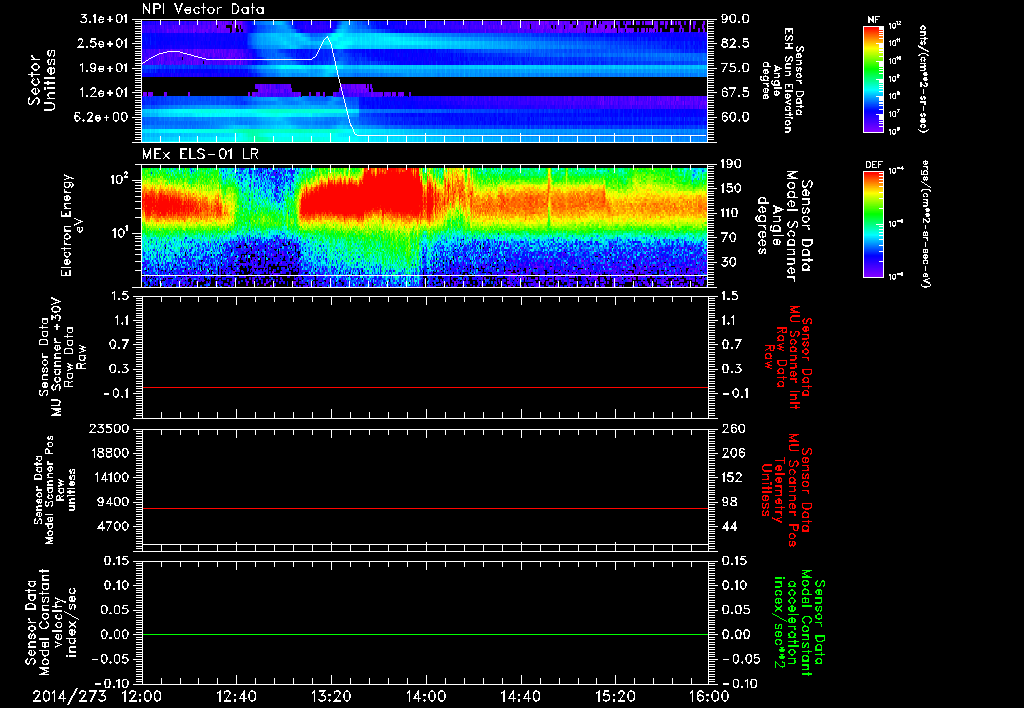Click the "82.5" Sun Elevation tick label
This screenshot has width=1024, height=708.
735,43
